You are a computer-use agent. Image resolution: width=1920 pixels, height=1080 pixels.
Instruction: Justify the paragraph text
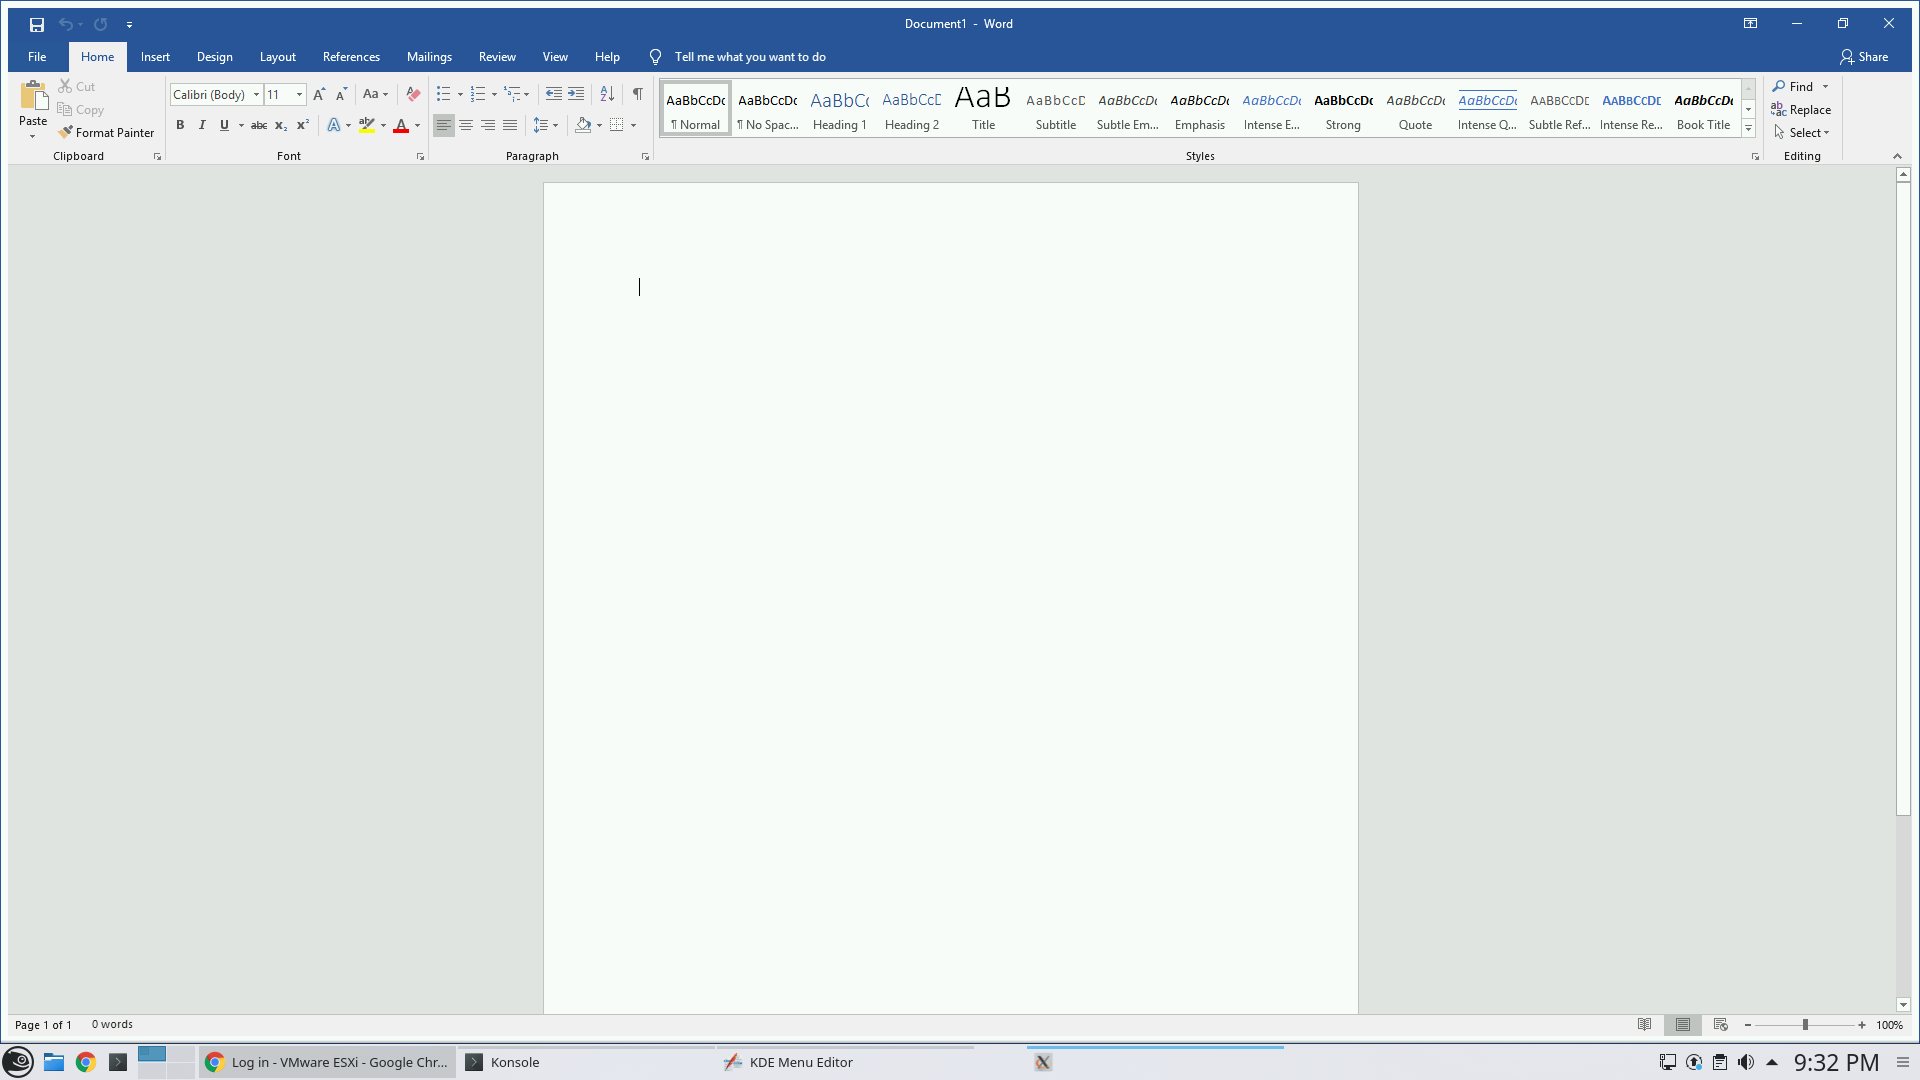[x=510, y=126]
